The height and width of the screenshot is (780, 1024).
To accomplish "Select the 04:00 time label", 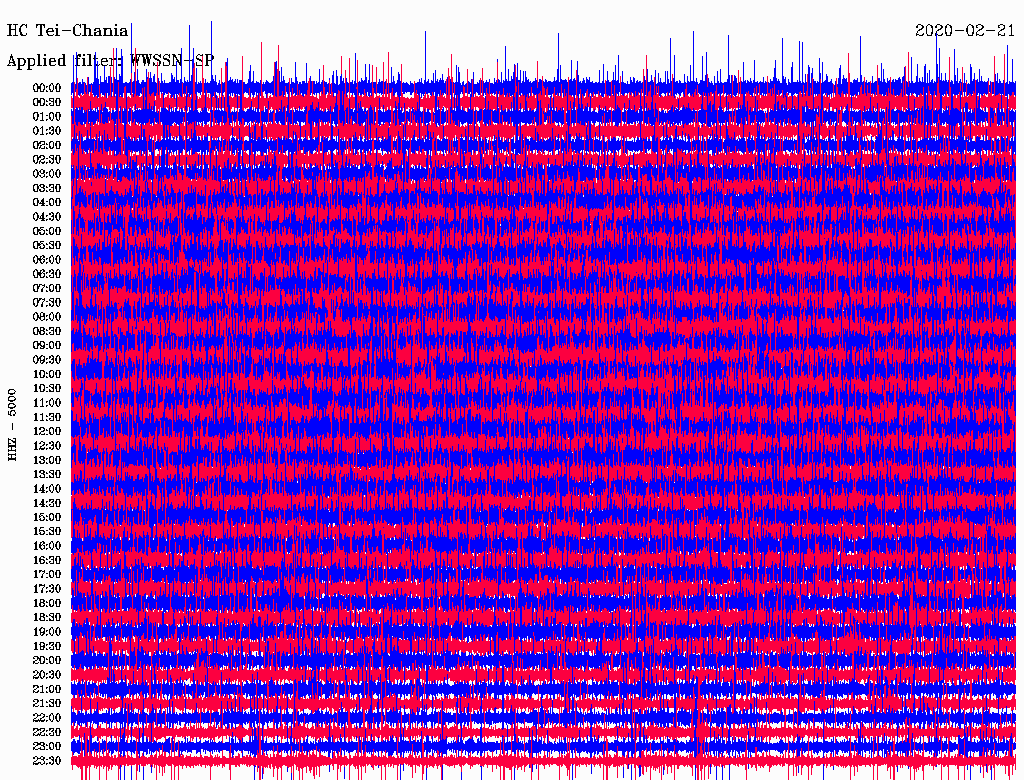I will 47,203.
